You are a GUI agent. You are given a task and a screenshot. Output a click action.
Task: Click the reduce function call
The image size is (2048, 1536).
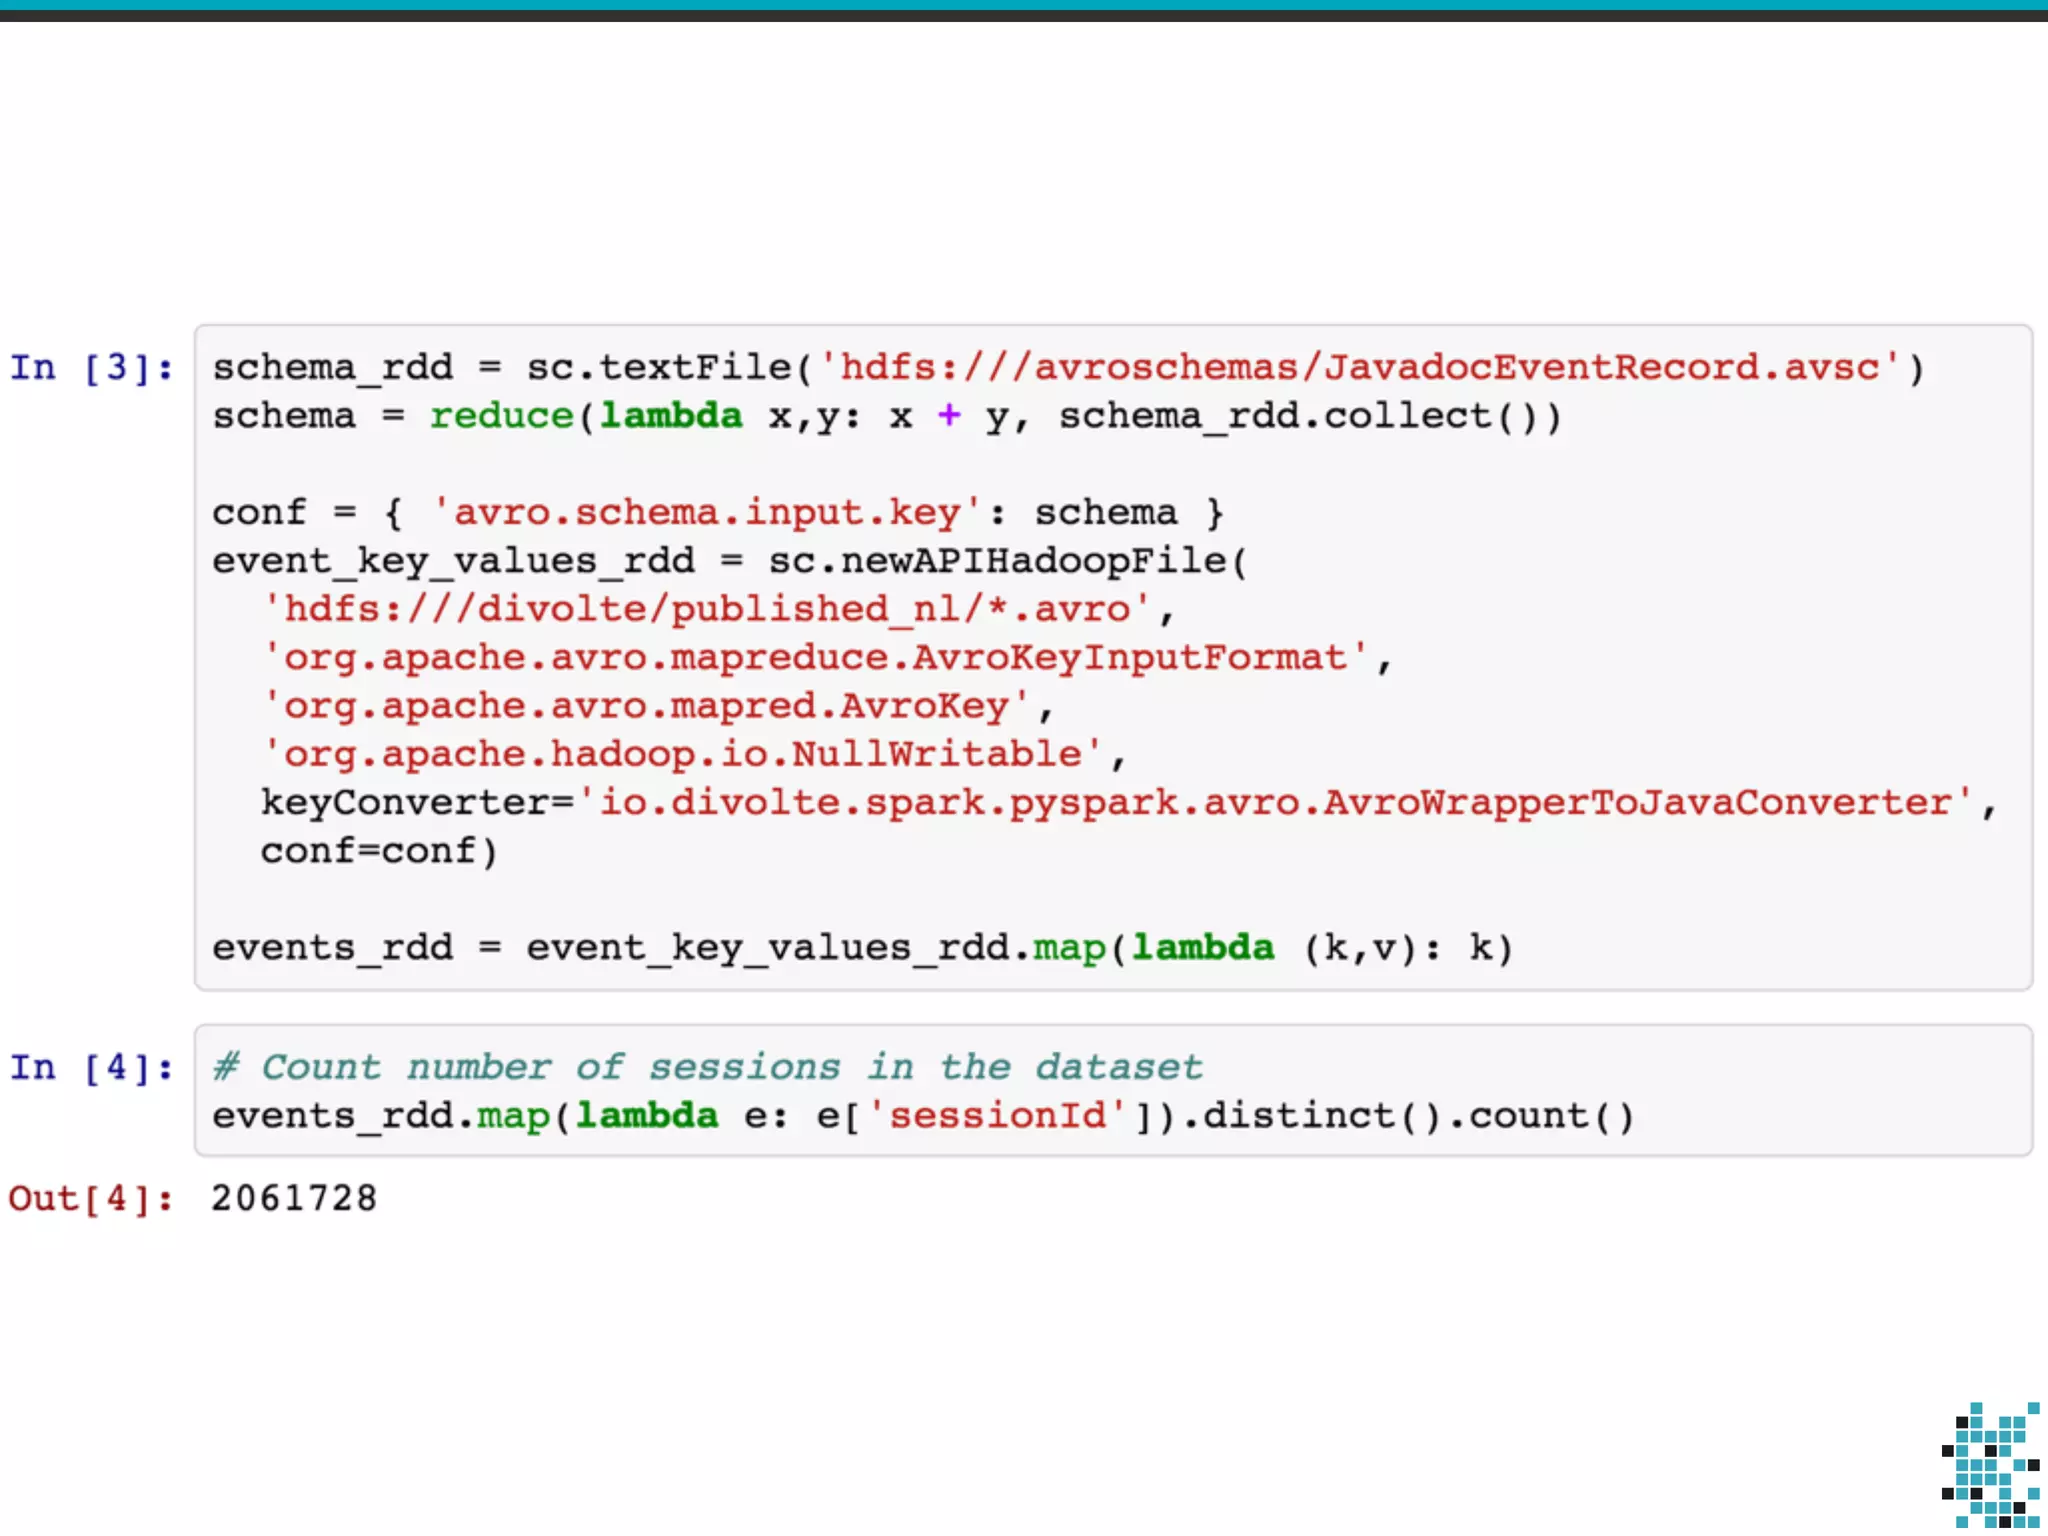tap(502, 416)
